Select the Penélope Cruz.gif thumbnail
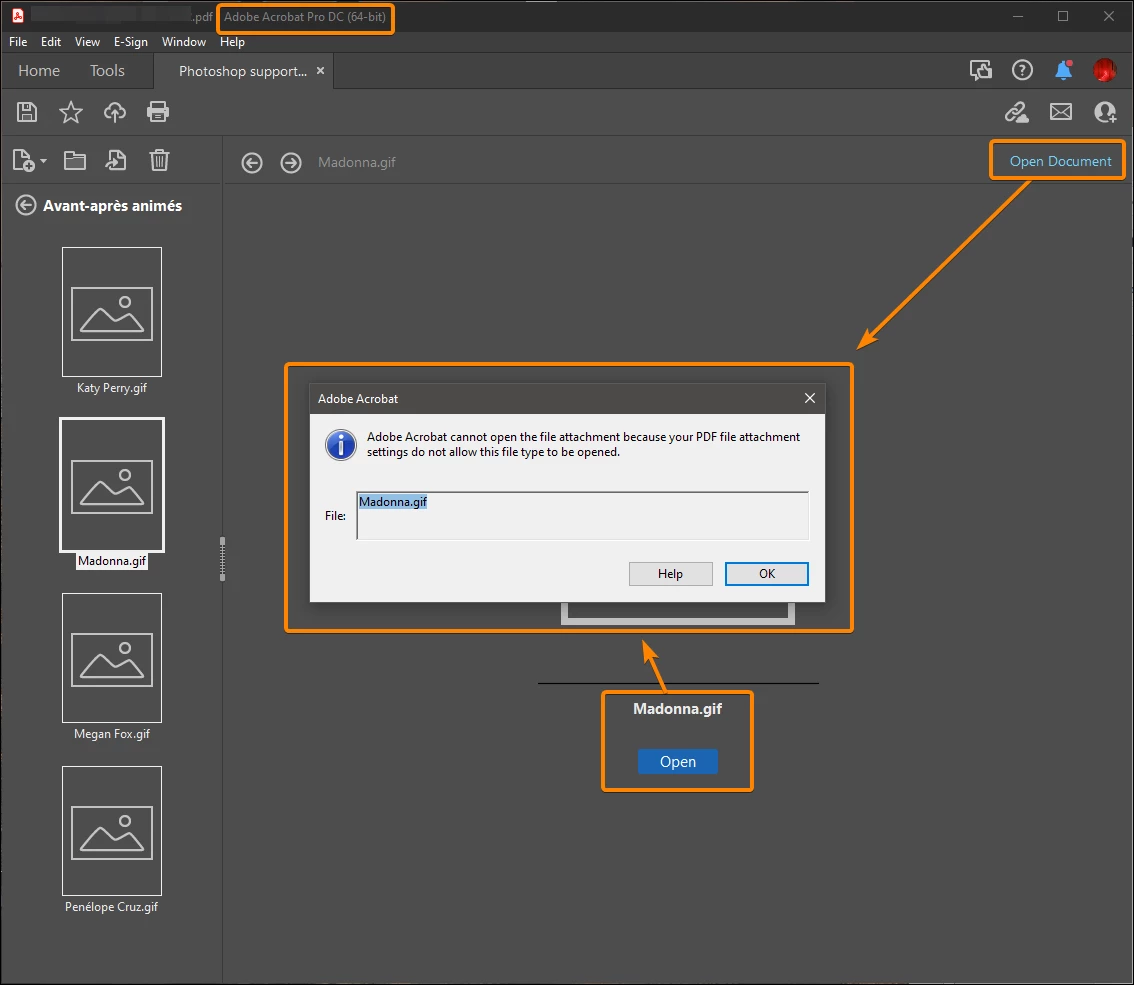Screen dimensions: 1134x985 click(112, 830)
